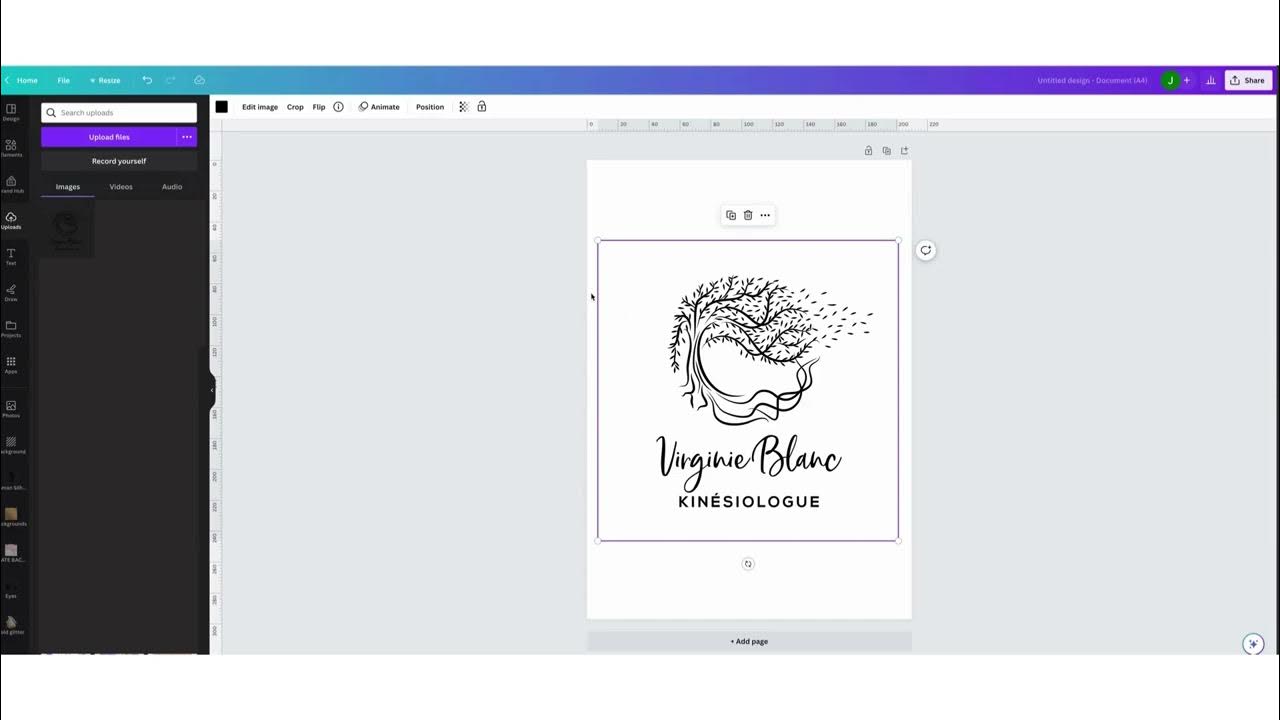Select the Uploads sidebar icon
Viewport: 1280px width, 720px height.
point(11,220)
